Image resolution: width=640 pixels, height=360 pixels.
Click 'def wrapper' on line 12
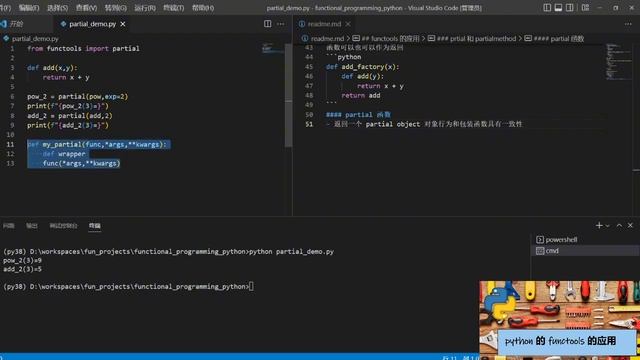point(64,154)
